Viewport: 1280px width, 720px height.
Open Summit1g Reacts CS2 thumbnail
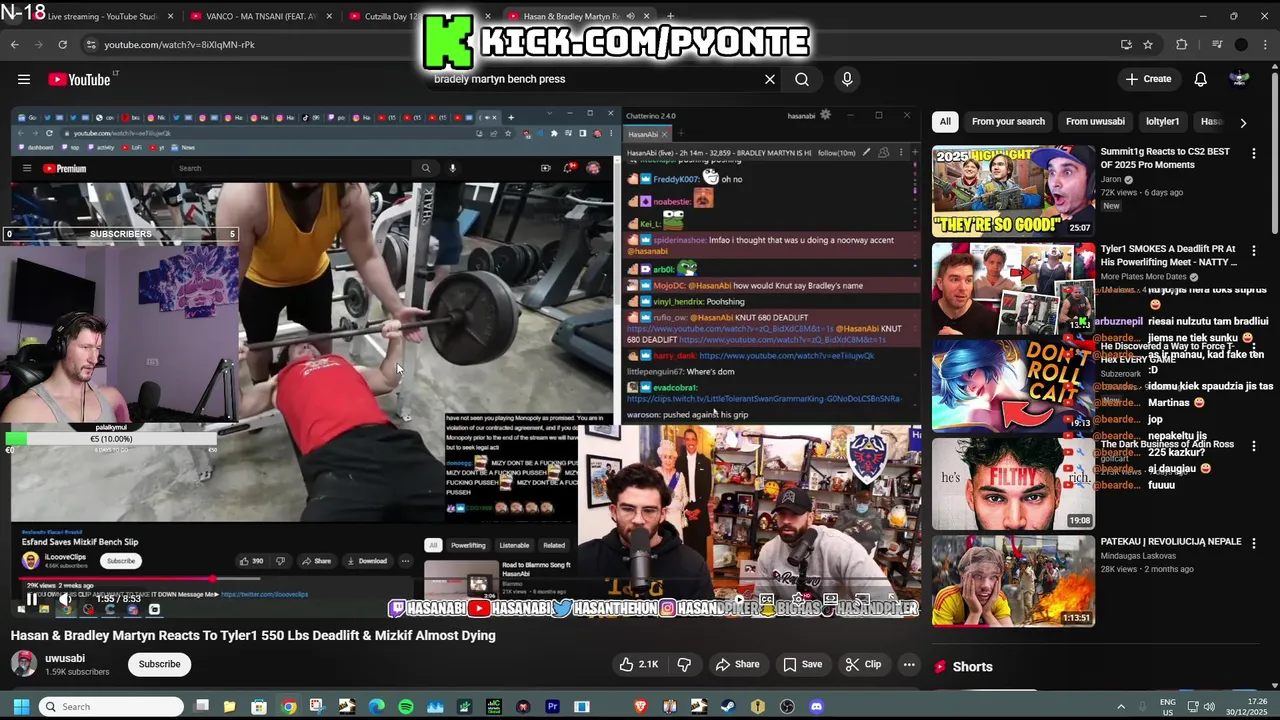1013,191
